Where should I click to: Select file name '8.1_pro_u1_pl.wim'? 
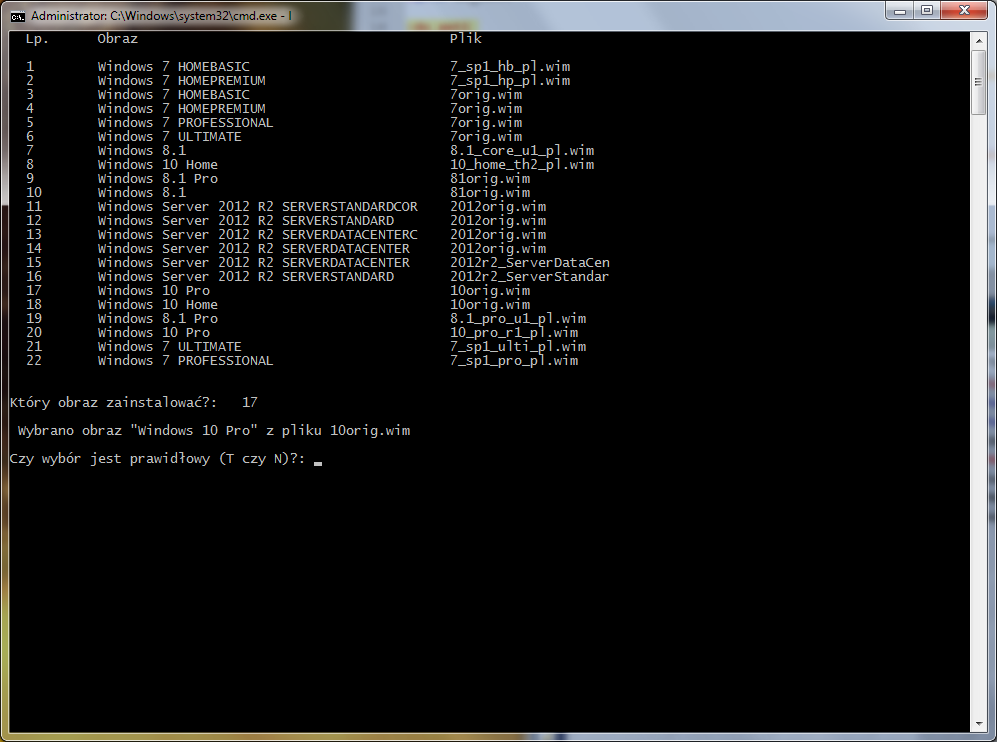(518, 319)
